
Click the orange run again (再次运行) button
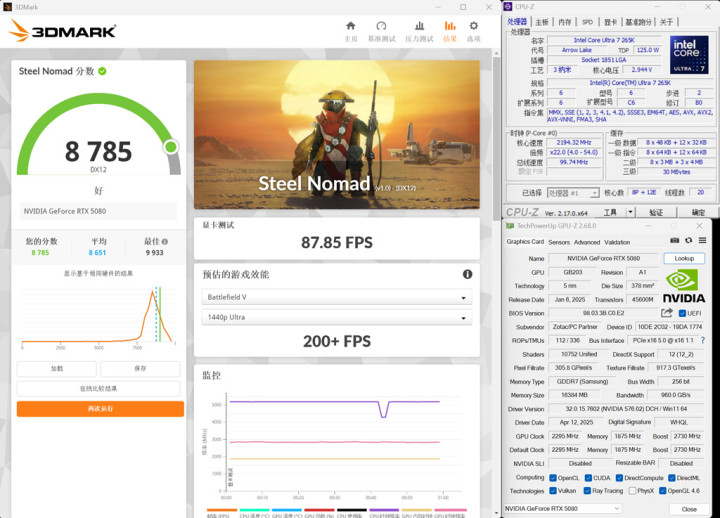pyautogui.click(x=100, y=409)
